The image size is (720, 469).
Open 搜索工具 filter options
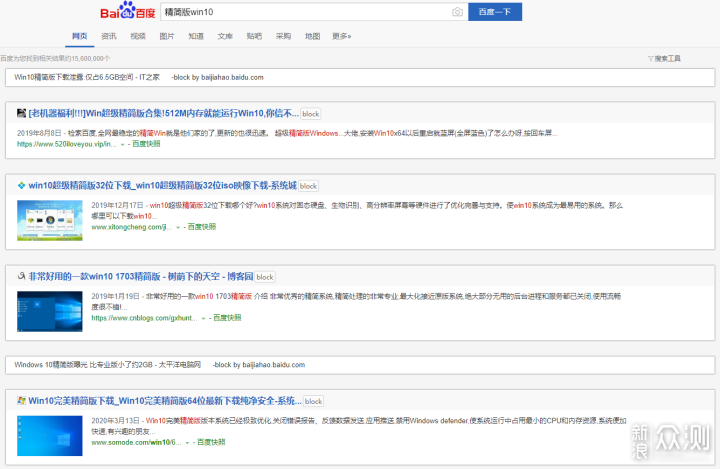[664, 58]
